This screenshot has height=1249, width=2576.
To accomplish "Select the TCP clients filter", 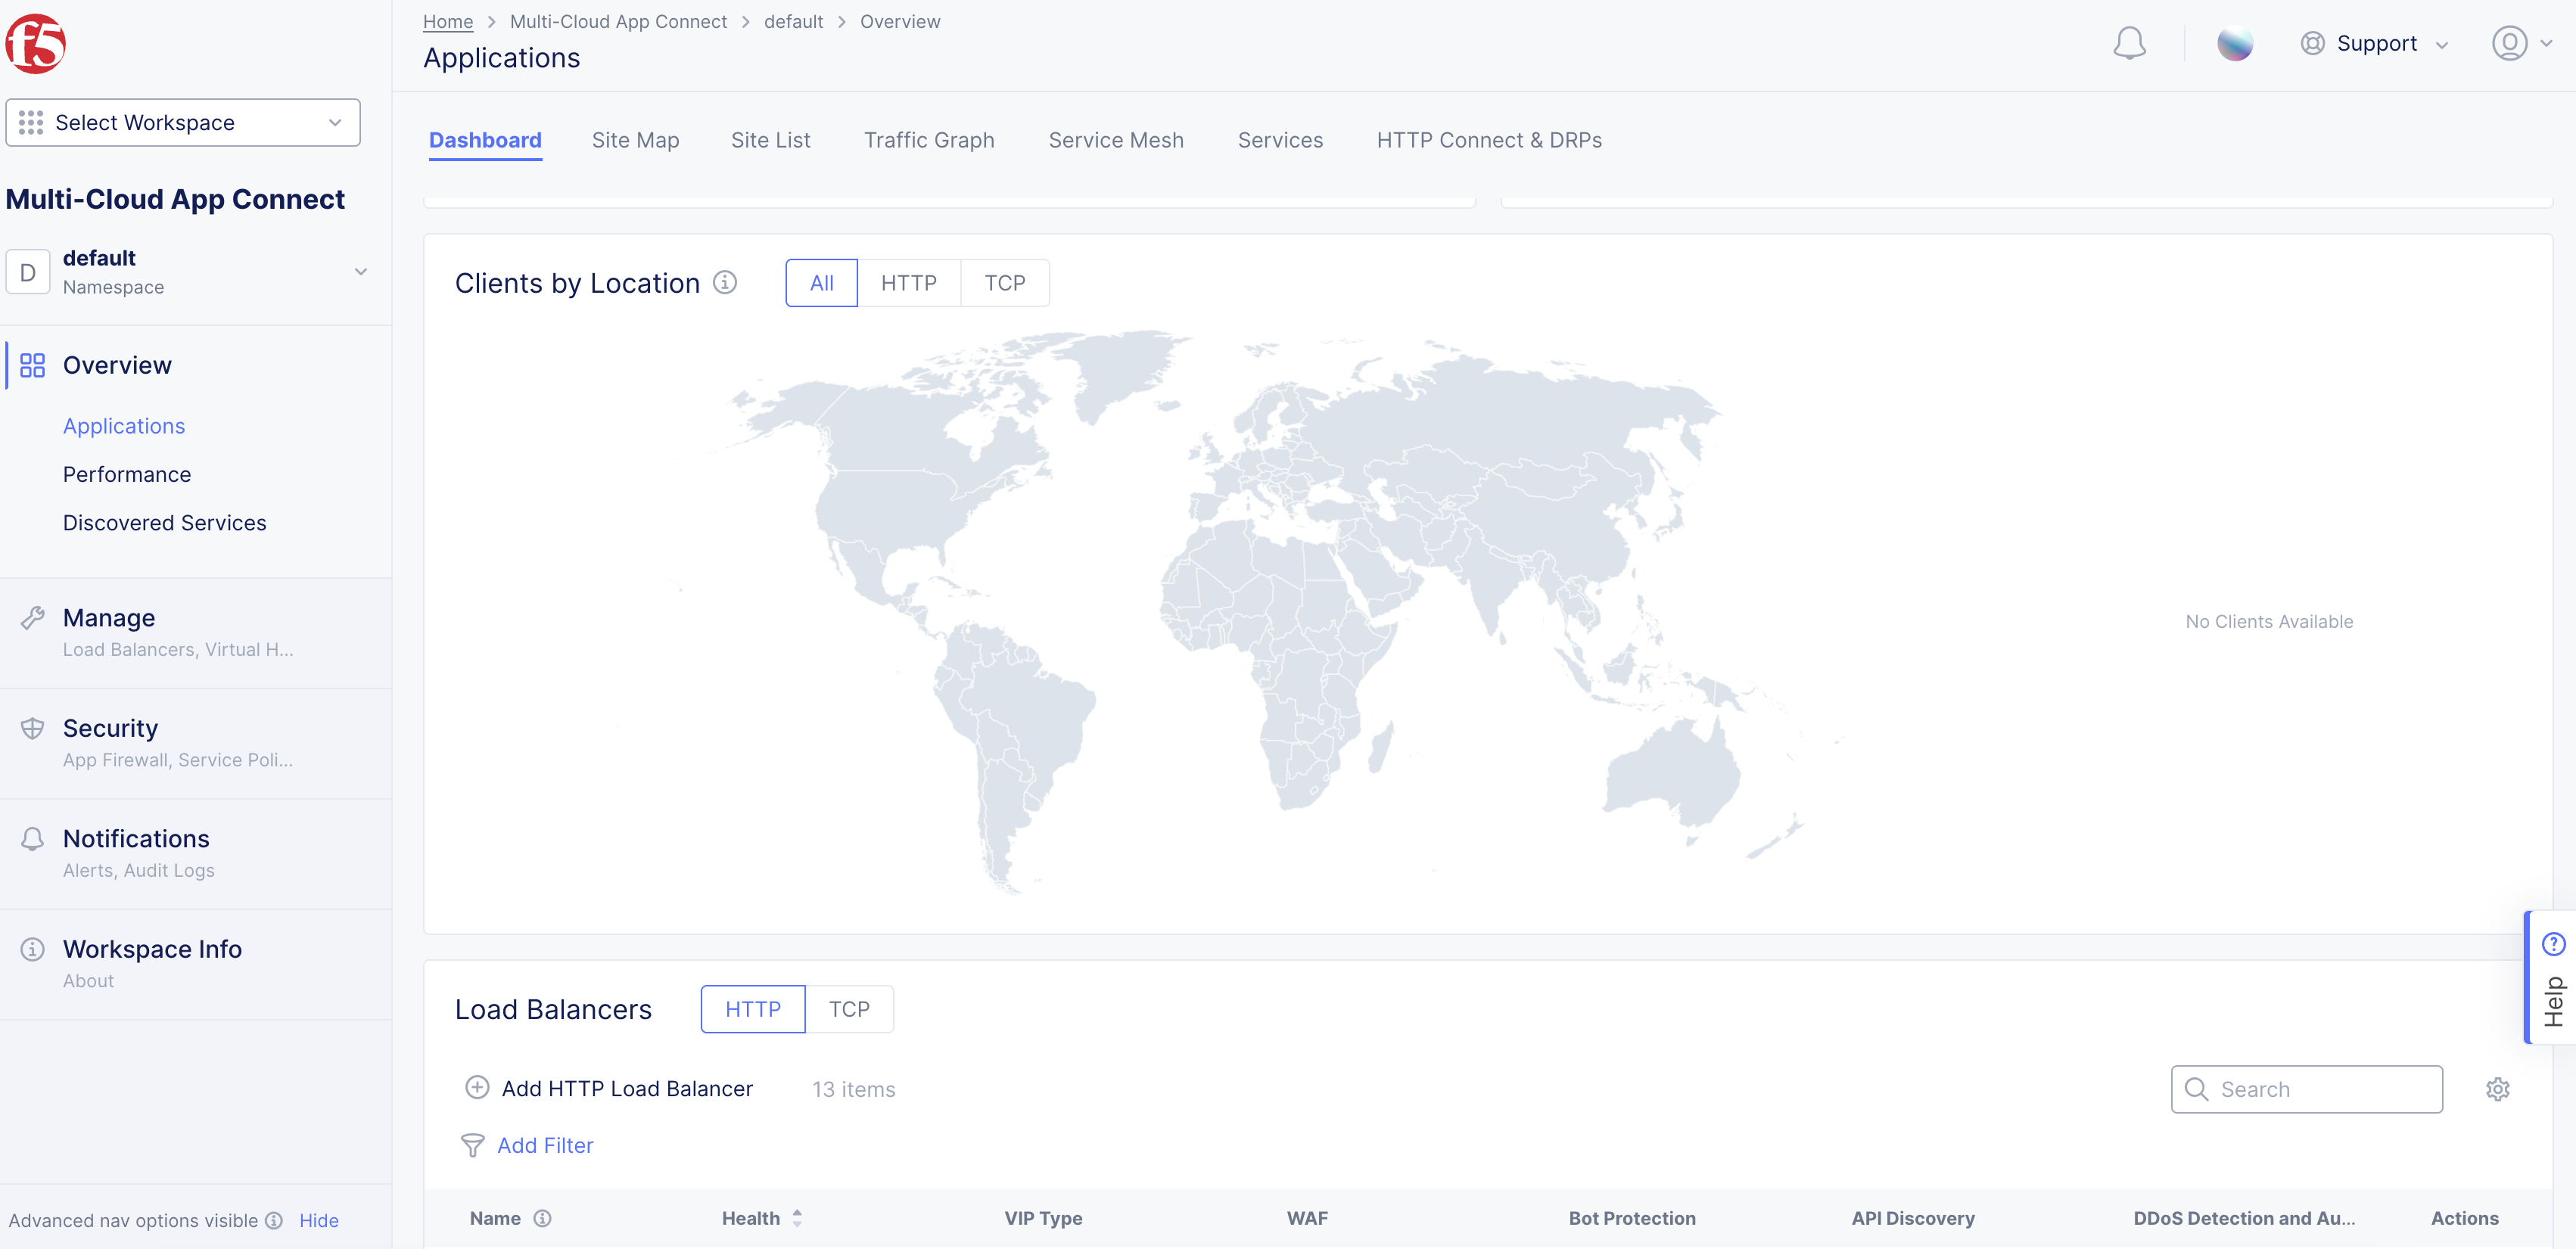I will (1004, 283).
